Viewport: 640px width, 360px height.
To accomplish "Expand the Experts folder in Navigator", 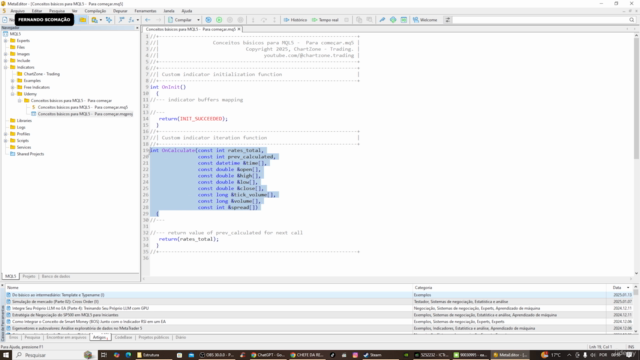I will pos(6,41).
